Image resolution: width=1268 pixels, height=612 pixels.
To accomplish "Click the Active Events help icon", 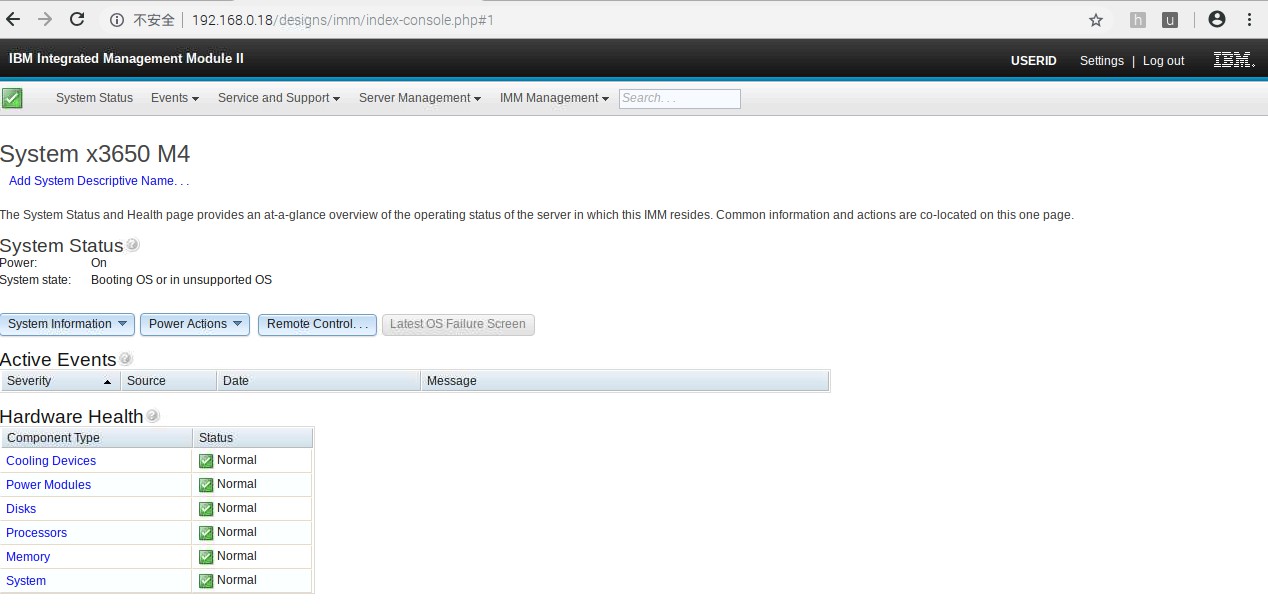I will 126,357.
